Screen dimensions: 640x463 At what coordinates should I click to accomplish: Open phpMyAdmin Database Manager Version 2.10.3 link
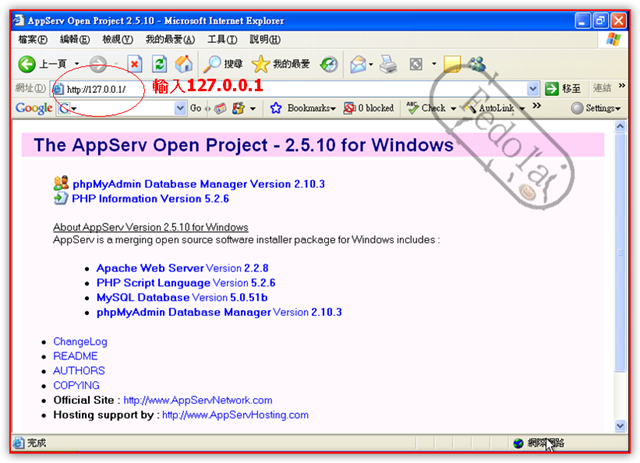click(198, 184)
